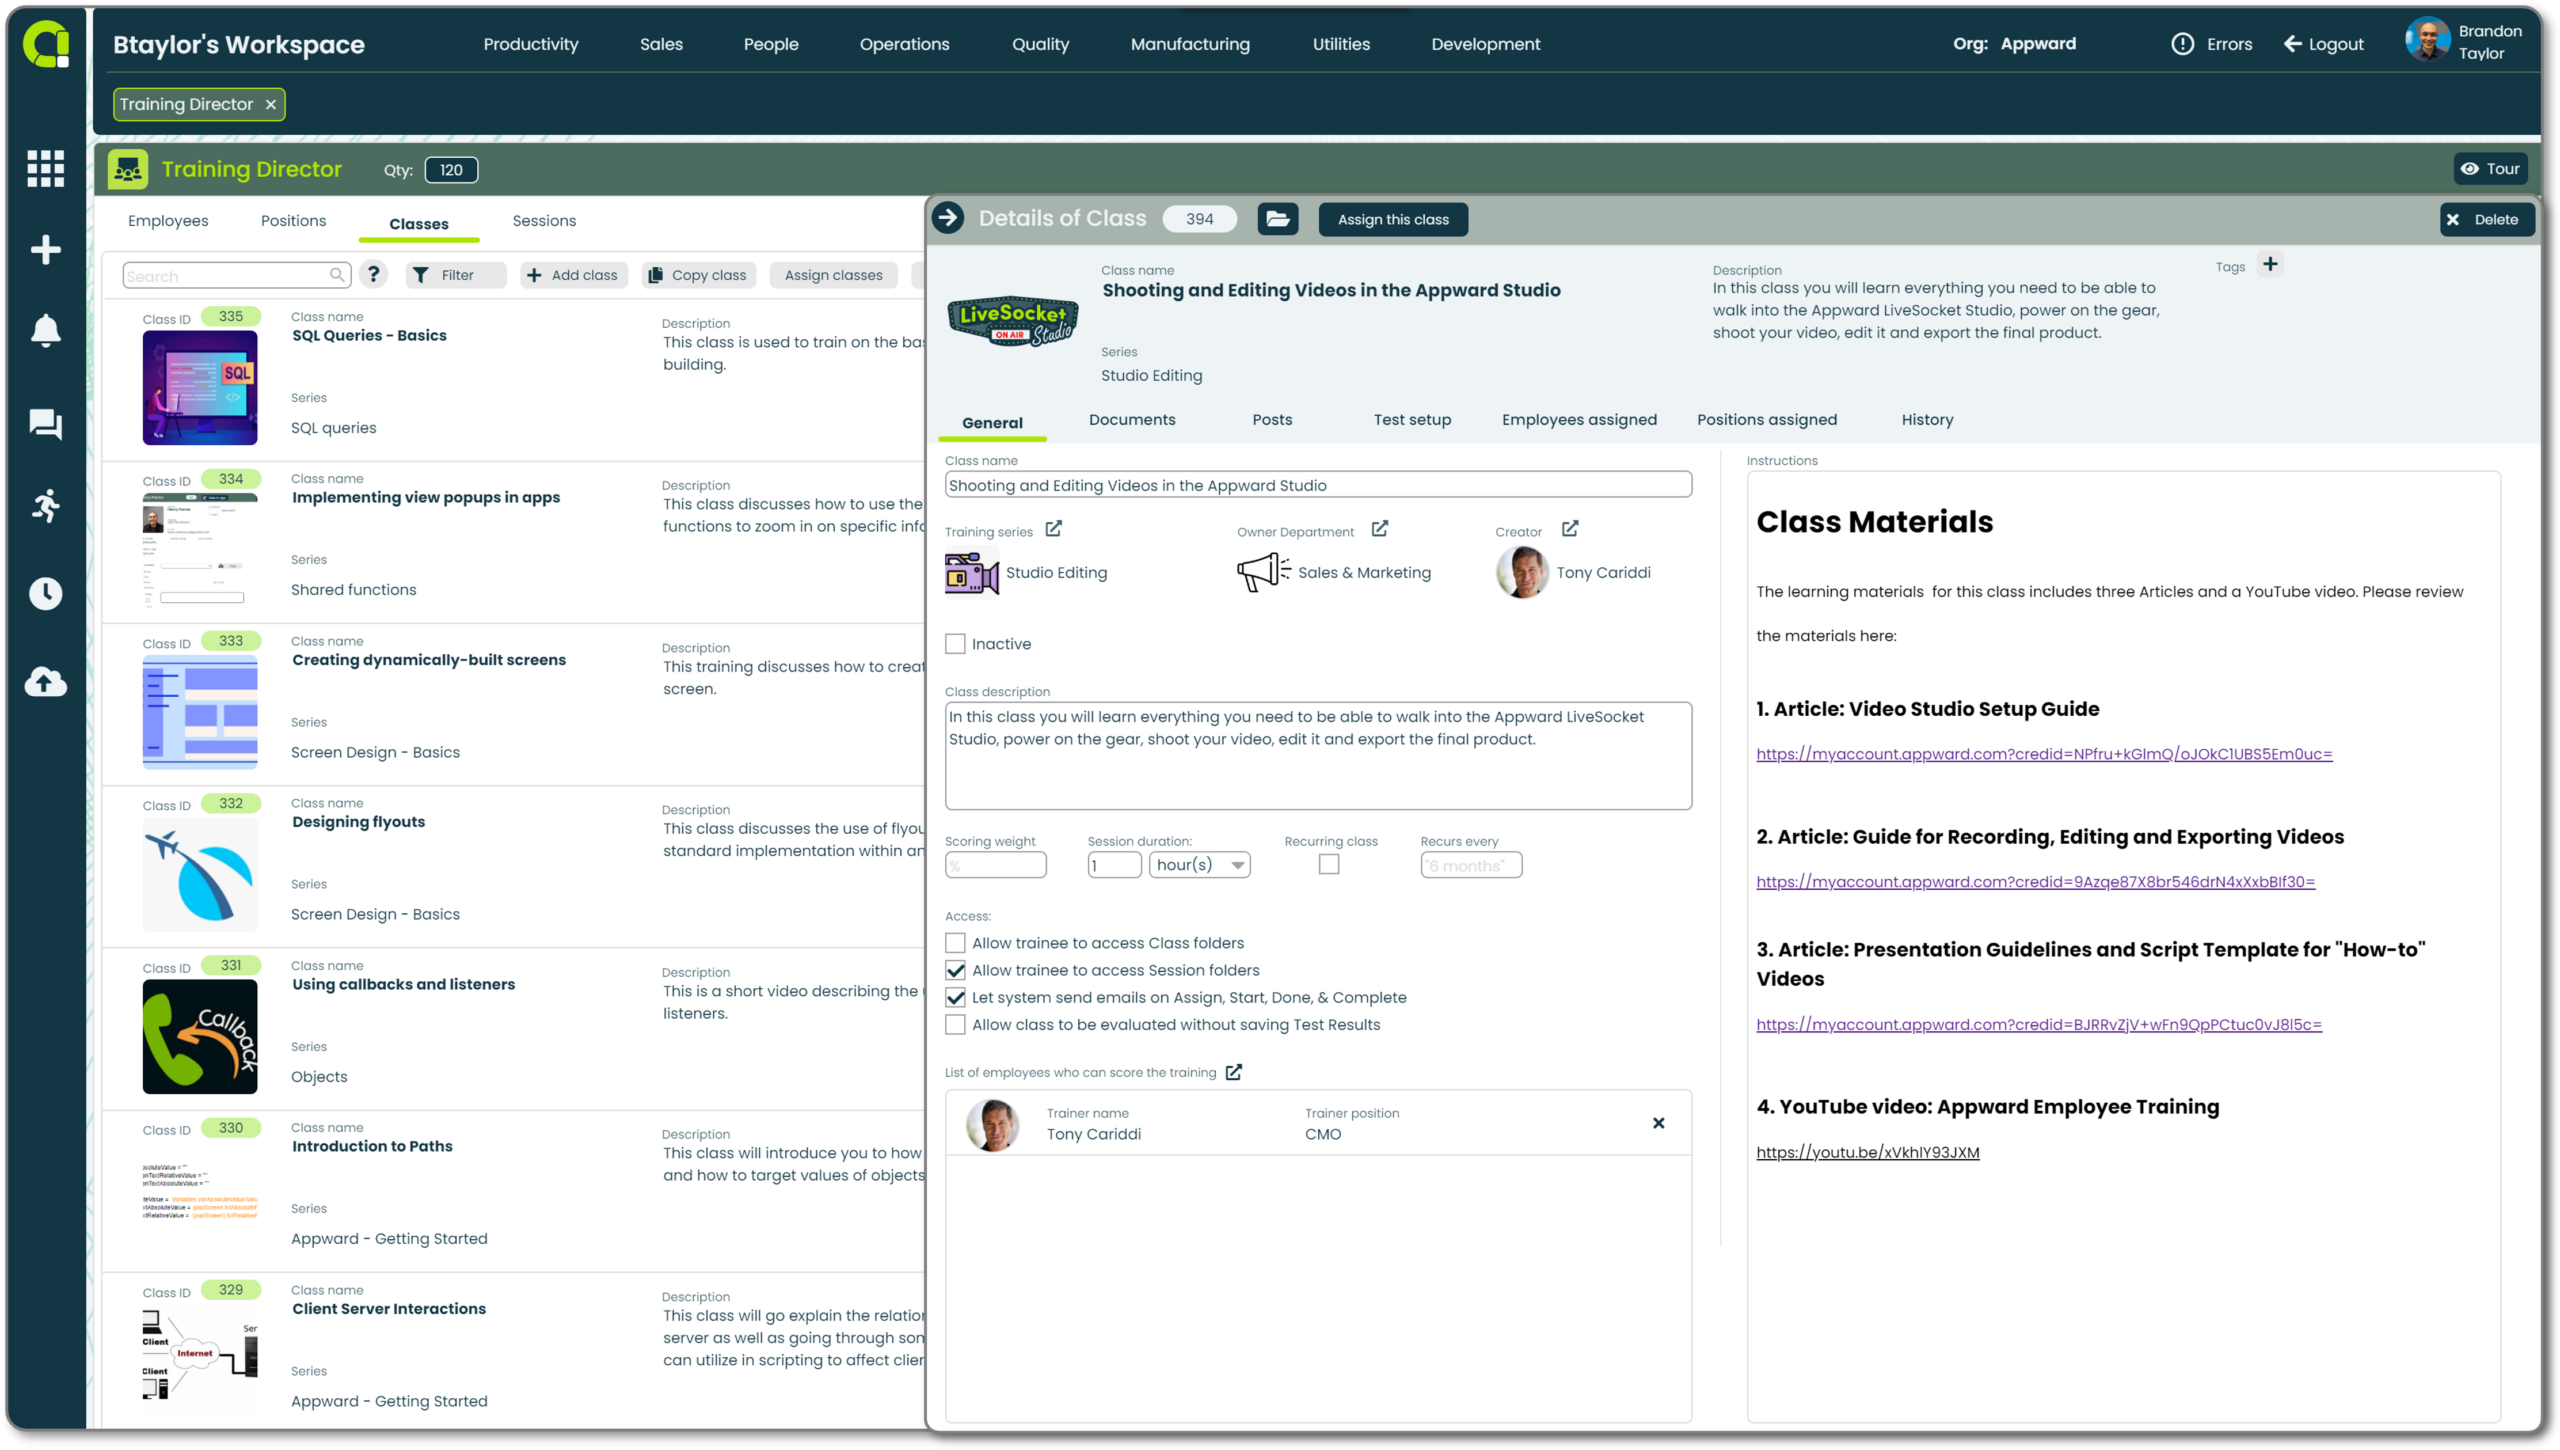The image size is (2560, 1450).
Task: Click the running person activity icon
Action: coord(45,506)
